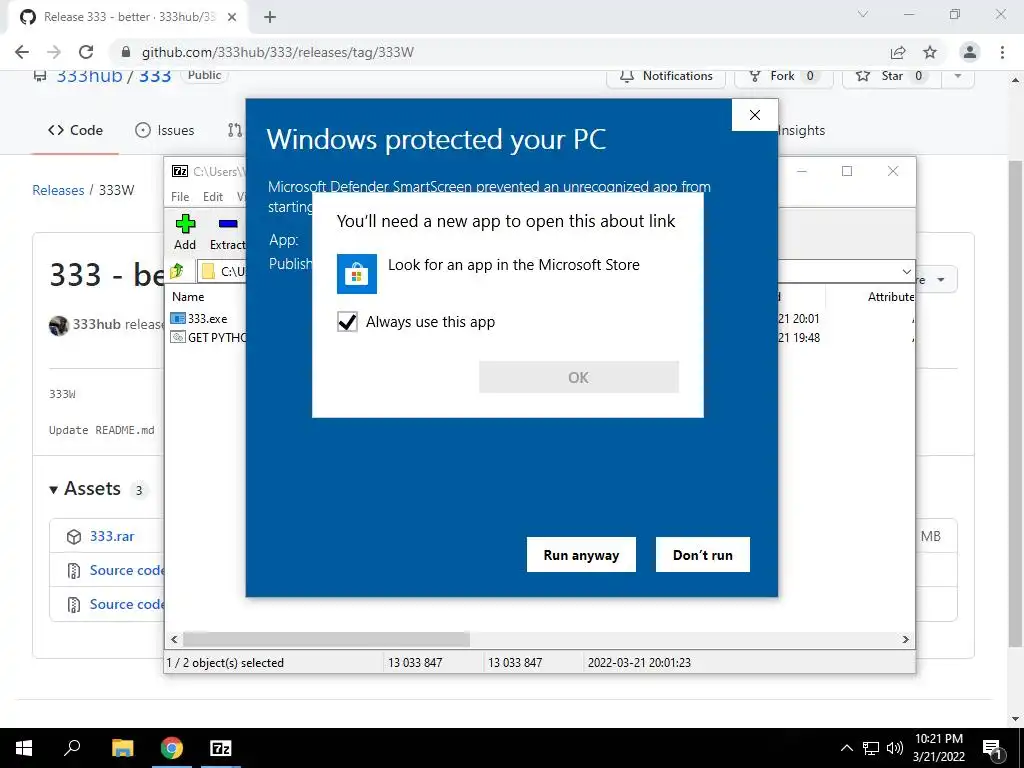The height and width of the screenshot is (768, 1024).
Task: Click the left arrow of 7-Zip horizontal scrollbar
Action: [174, 639]
